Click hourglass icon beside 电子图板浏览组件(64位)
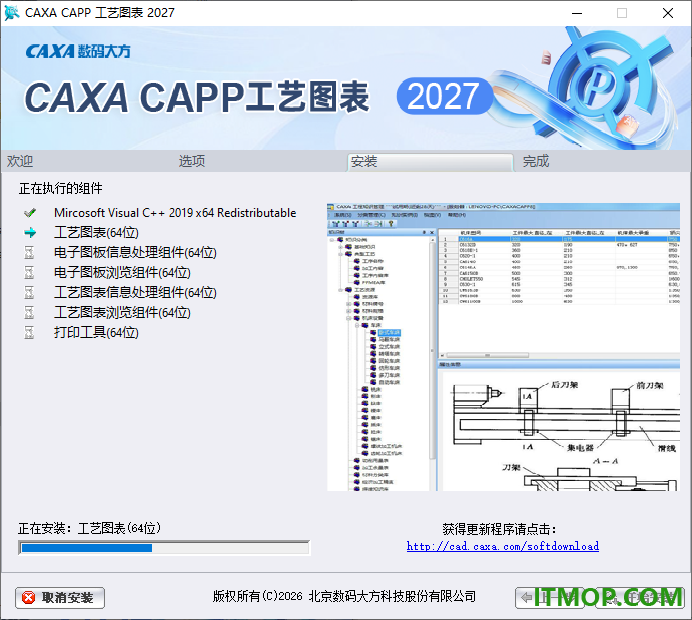Screen dimensions: 692x620 click(29, 272)
